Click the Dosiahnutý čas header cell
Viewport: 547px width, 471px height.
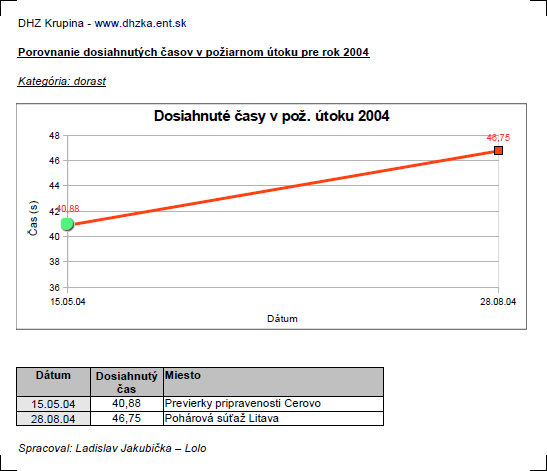click(127, 382)
